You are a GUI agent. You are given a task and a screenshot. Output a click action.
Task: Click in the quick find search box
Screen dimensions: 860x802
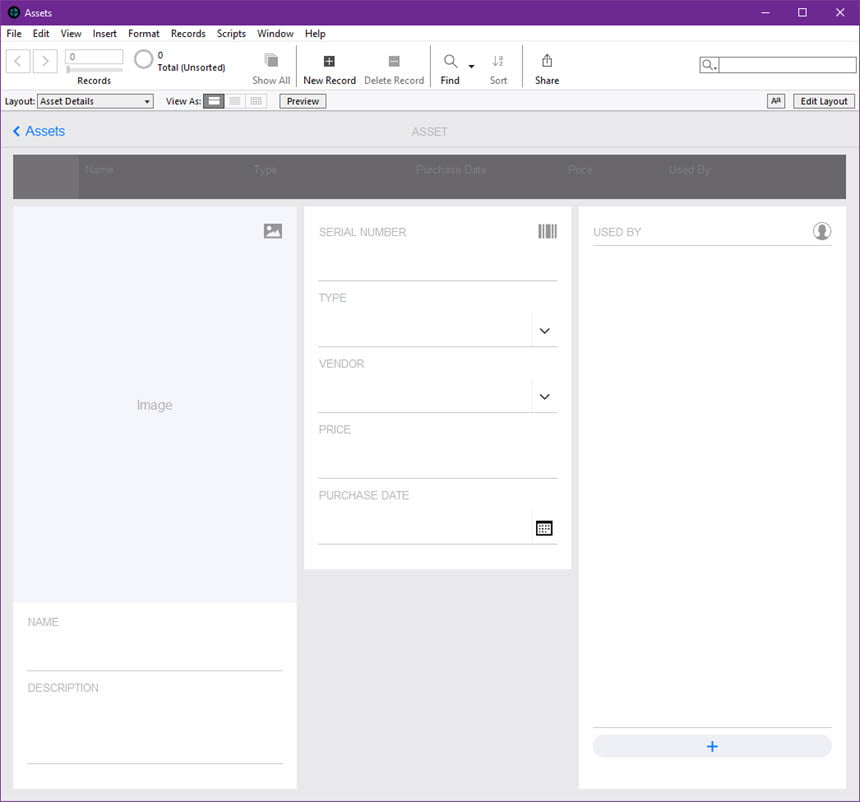pyautogui.click(x=787, y=65)
